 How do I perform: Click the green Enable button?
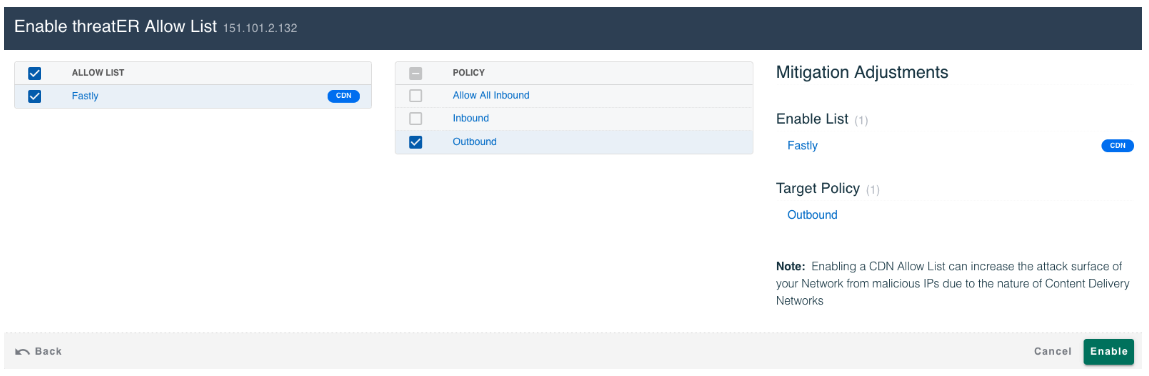tap(1109, 352)
